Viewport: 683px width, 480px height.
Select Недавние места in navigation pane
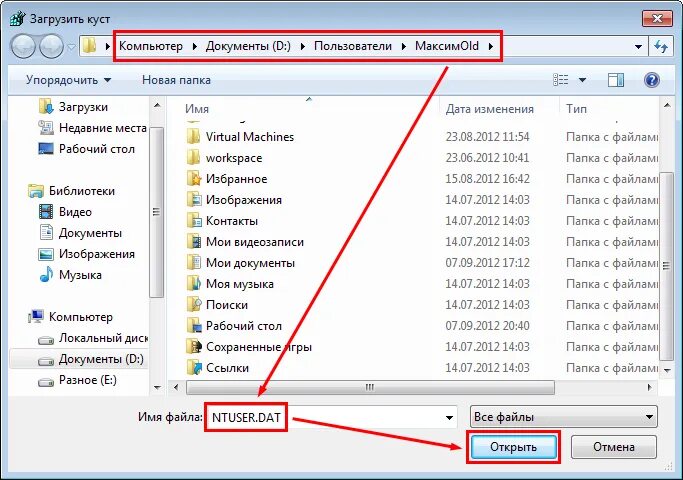pyautogui.click(x=92, y=128)
